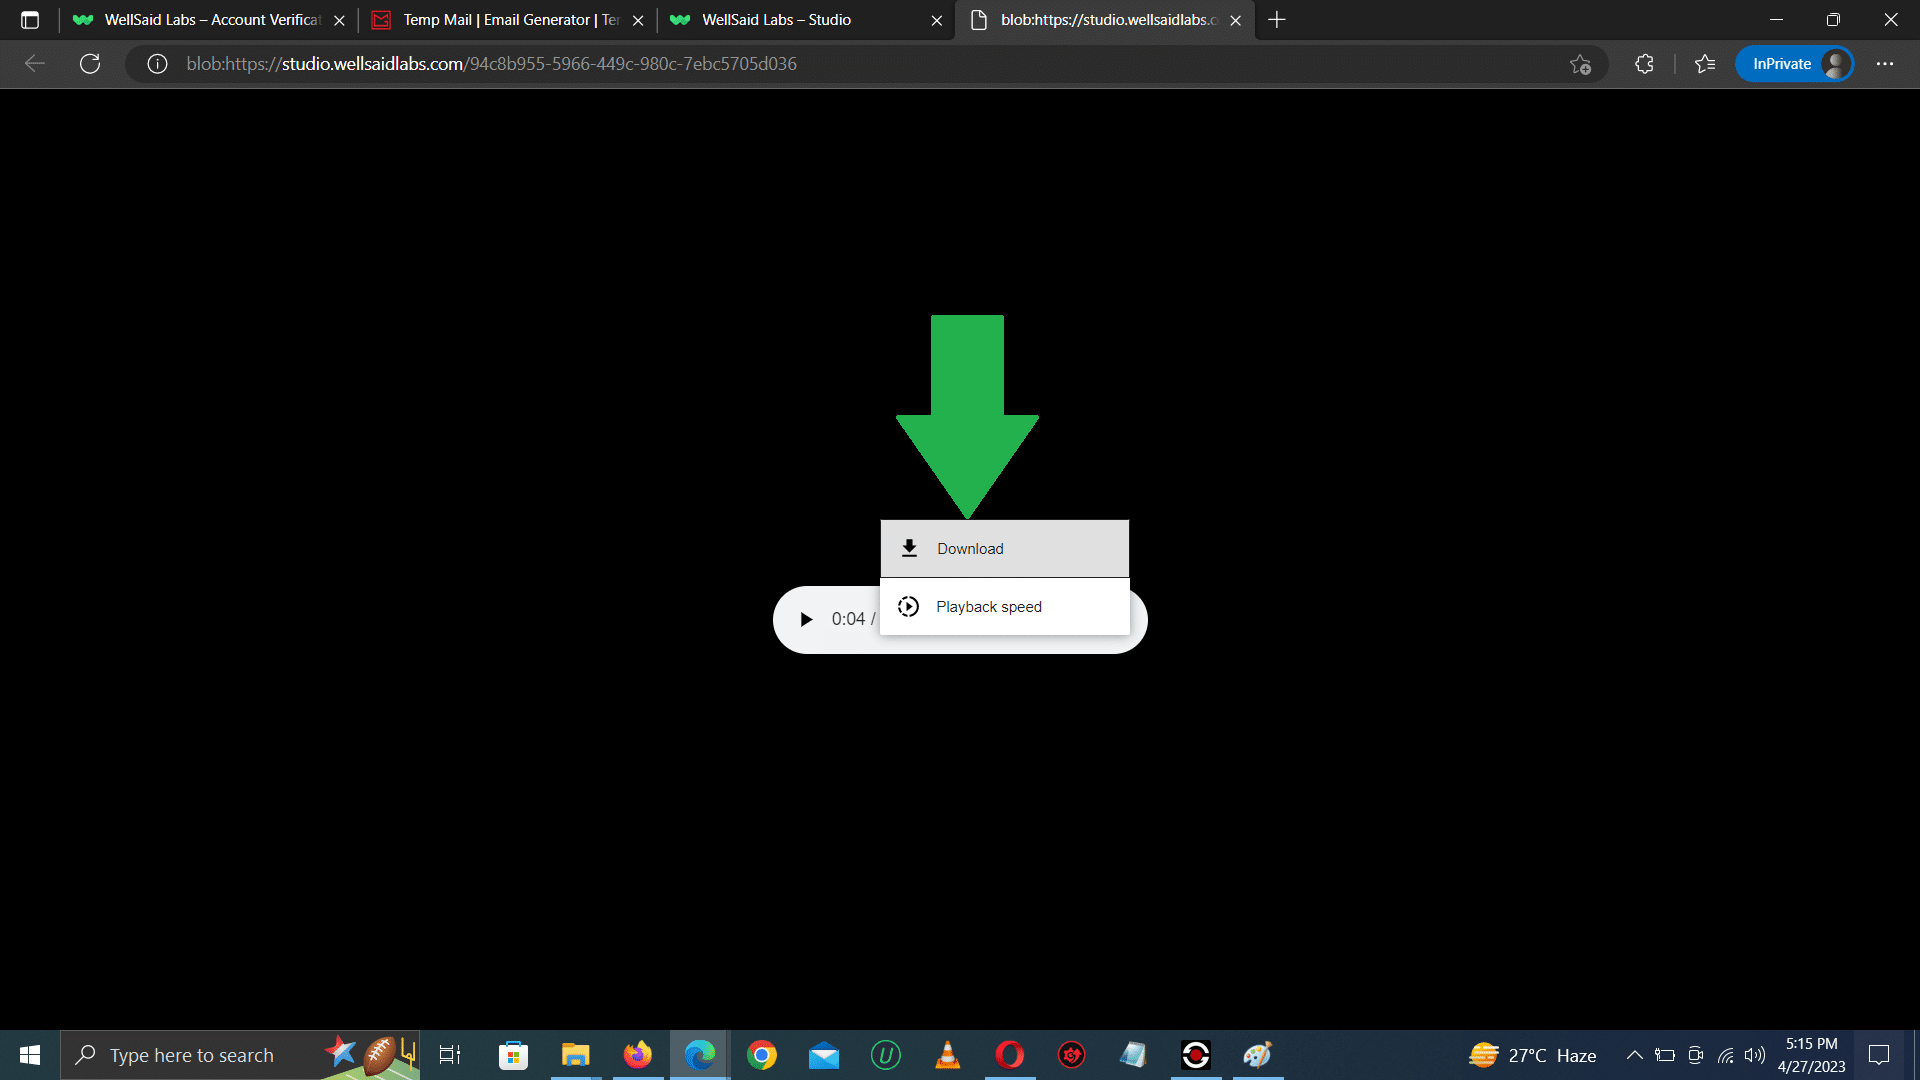Switch to WellSaid Labs Account Verification tab
Image resolution: width=1920 pixels, height=1080 pixels.
[x=210, y=20]
